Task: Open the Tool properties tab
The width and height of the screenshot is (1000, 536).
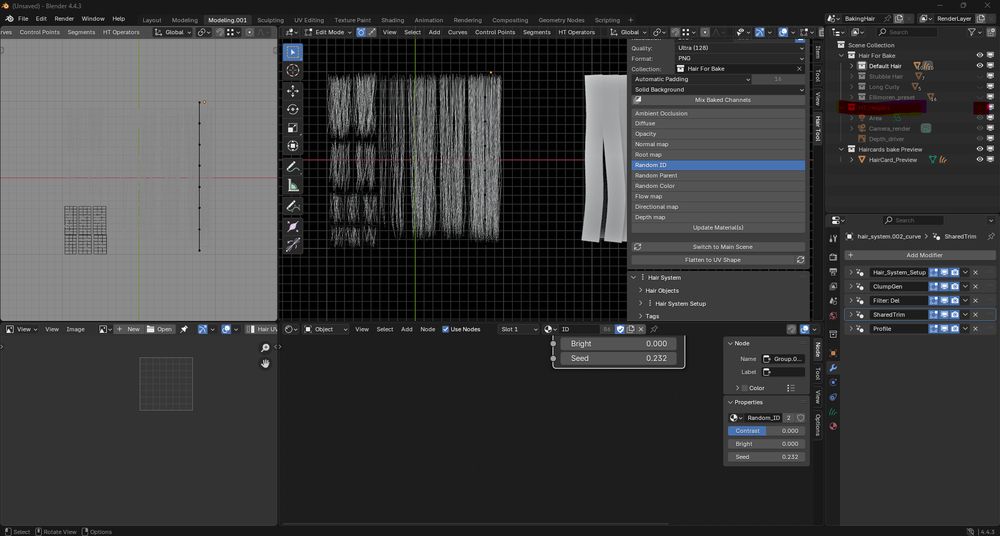Action: point(833,238)
